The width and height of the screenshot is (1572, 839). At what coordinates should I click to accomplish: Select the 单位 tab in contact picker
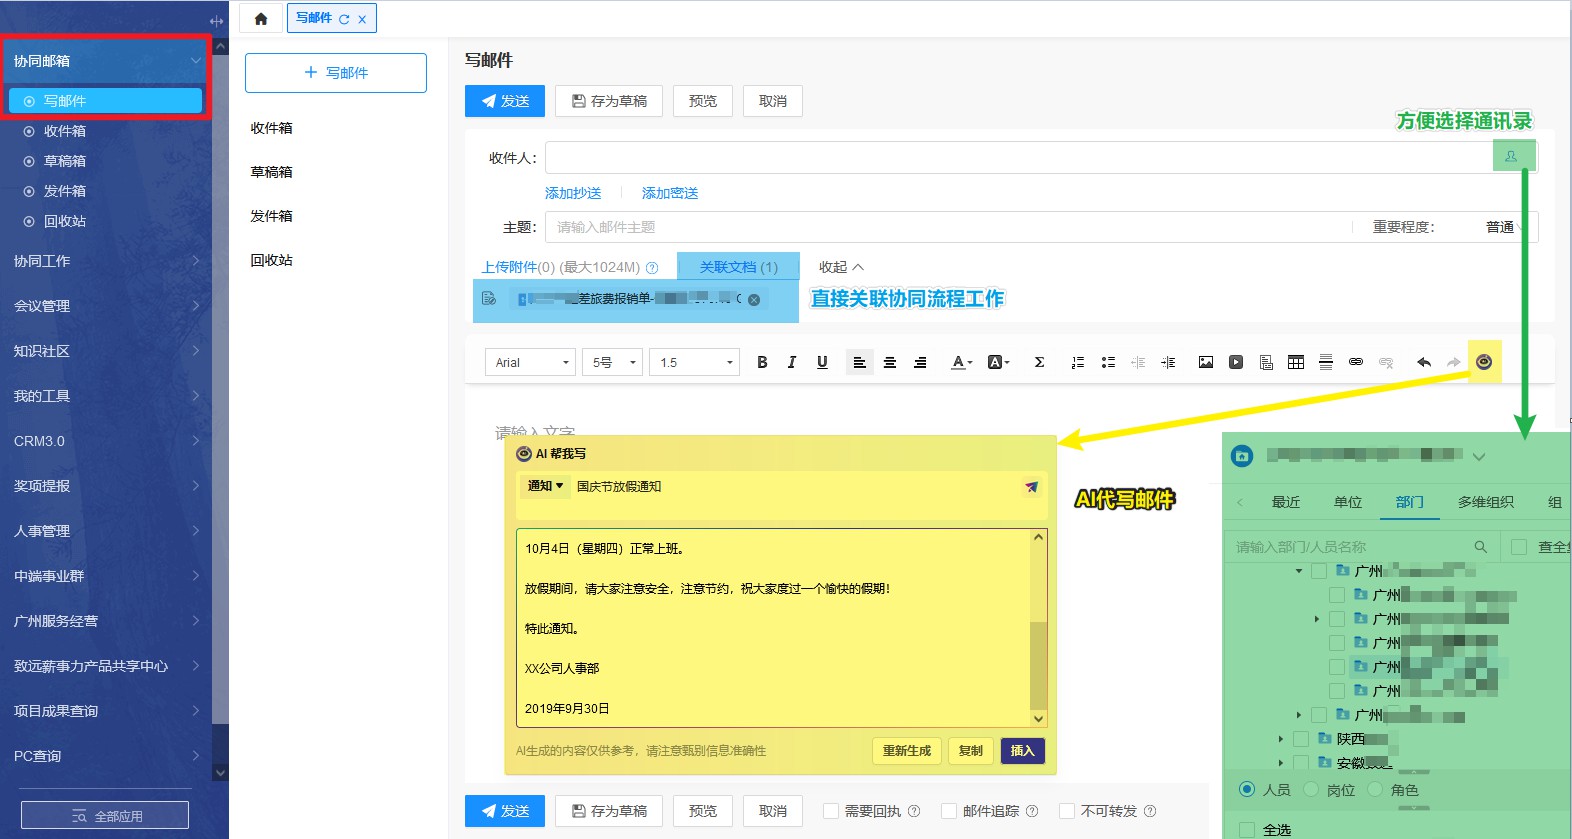click(1348, 502)
